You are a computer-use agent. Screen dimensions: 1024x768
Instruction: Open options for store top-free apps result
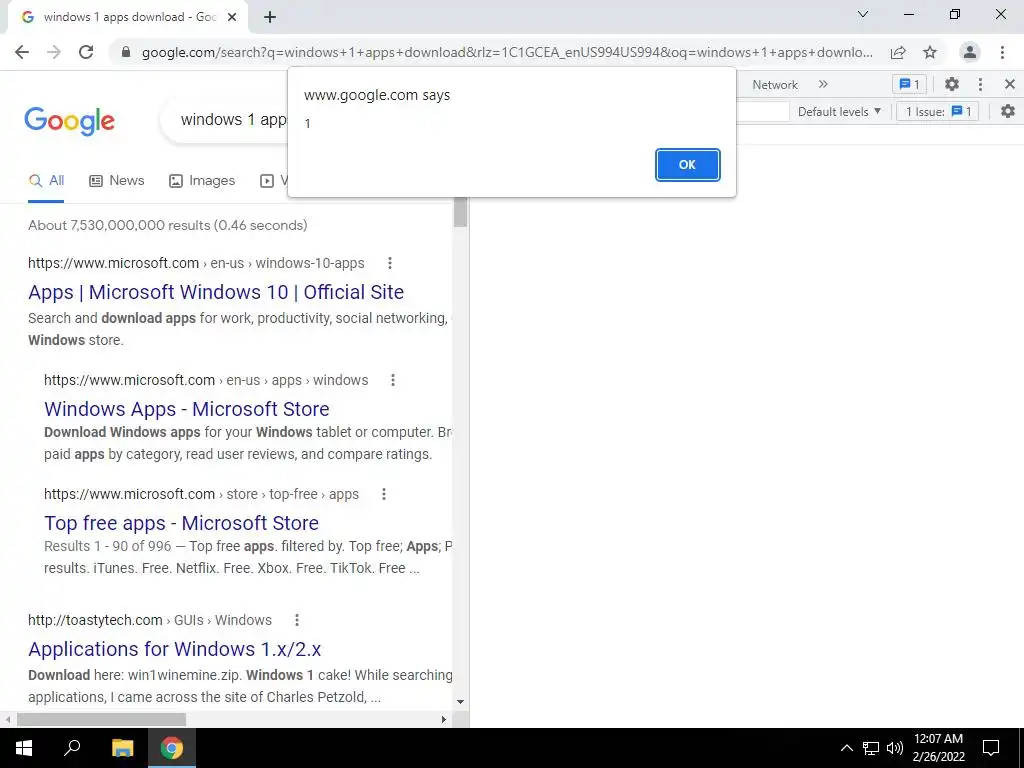(x=384, y=494)
